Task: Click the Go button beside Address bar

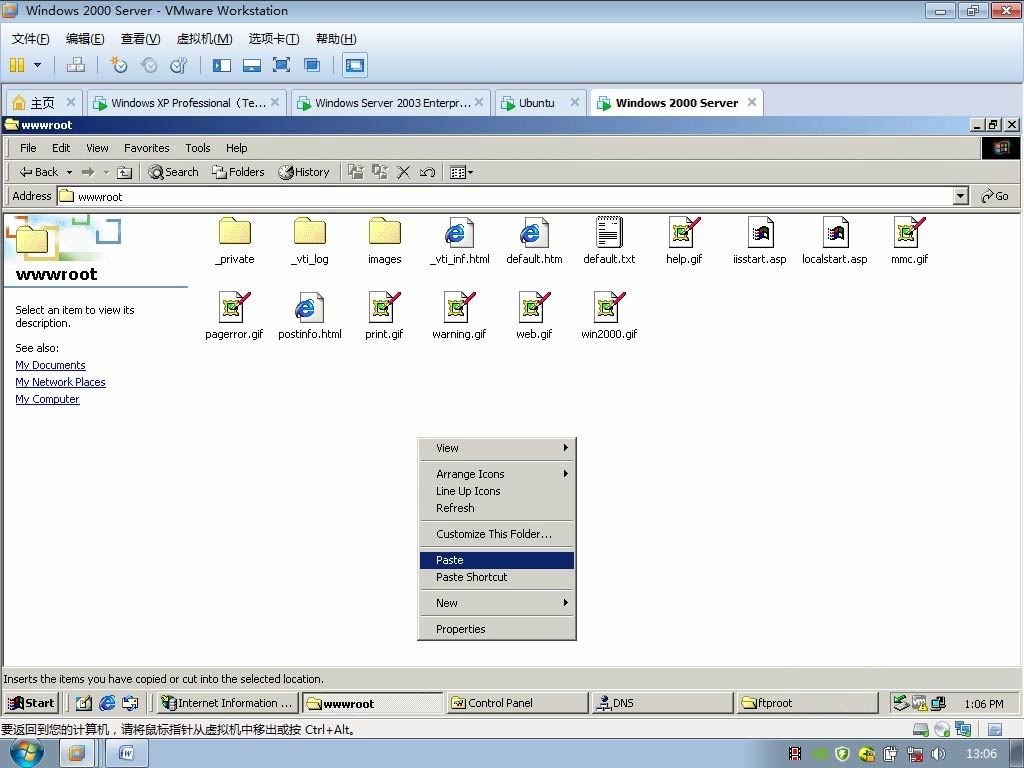Action: [995, 196]
